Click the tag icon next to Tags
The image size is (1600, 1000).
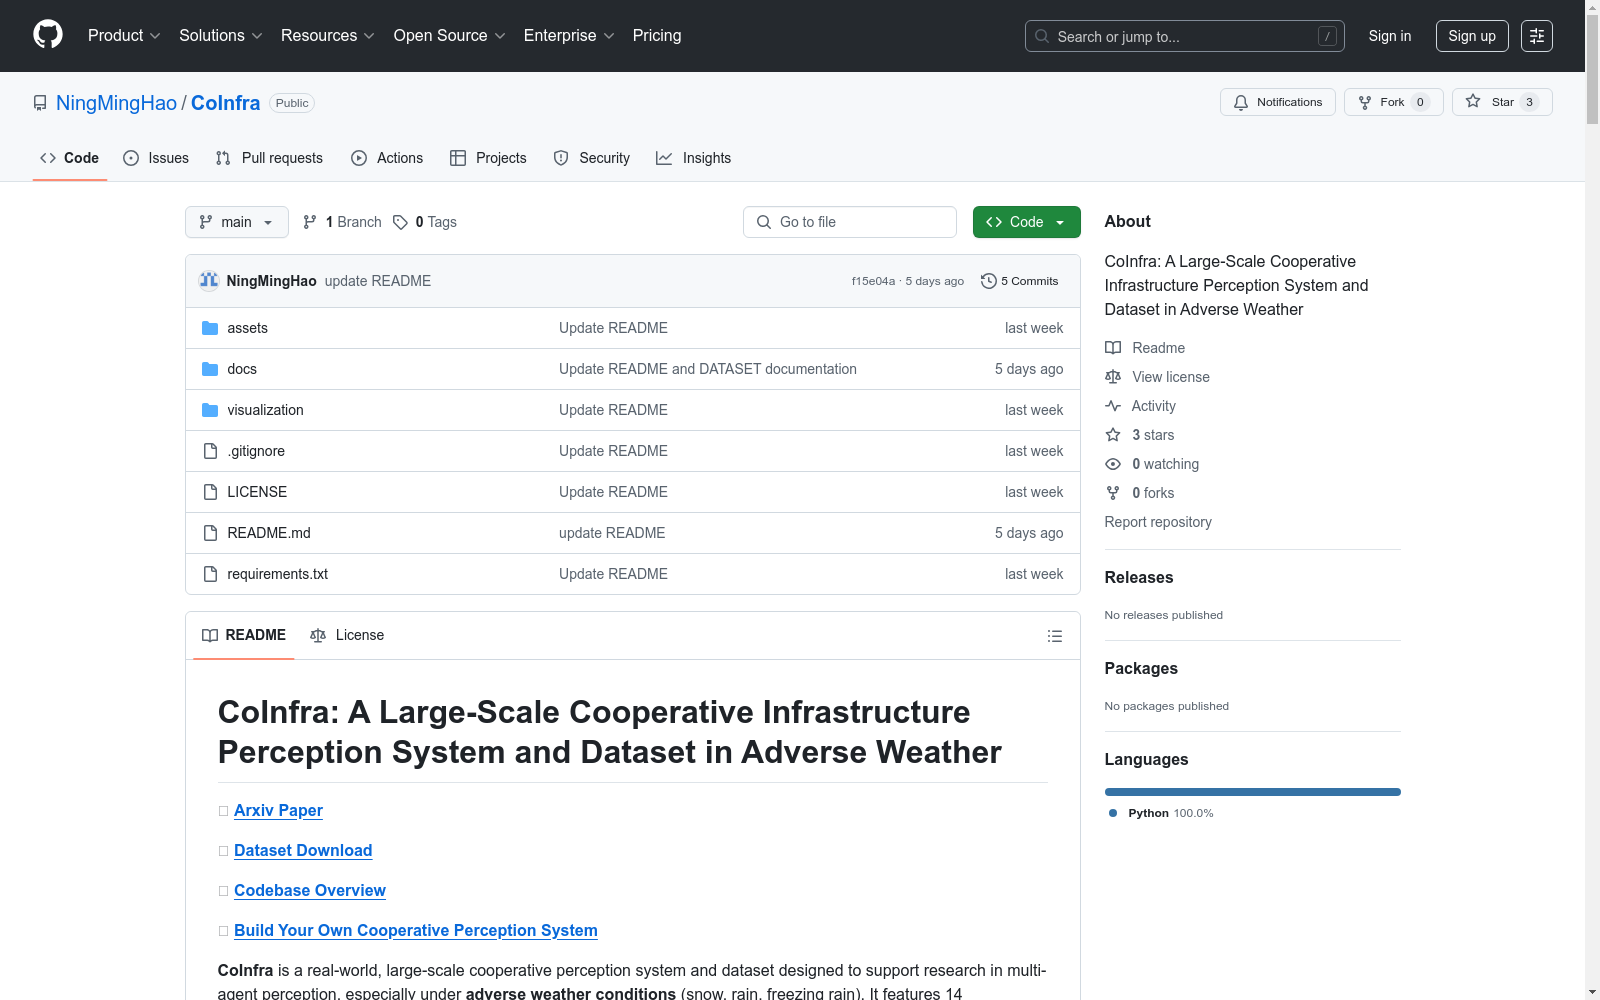click(x=400, y=222)
